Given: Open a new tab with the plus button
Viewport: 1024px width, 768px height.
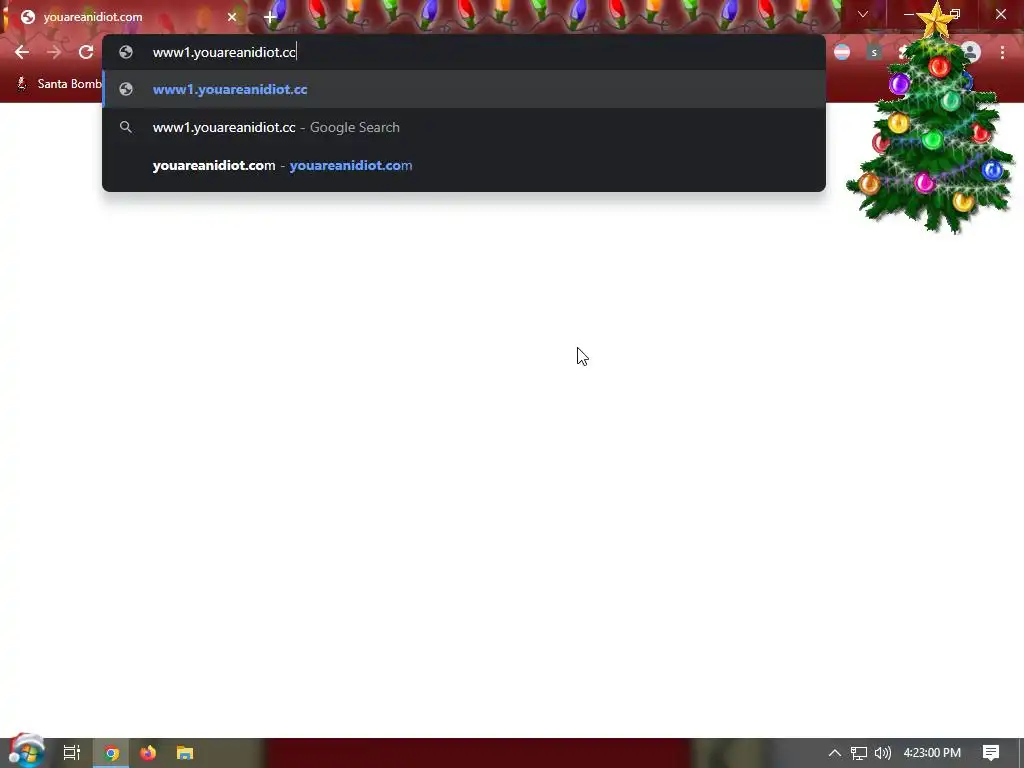Looking at the screenshot, I should (x=270, y=17).
